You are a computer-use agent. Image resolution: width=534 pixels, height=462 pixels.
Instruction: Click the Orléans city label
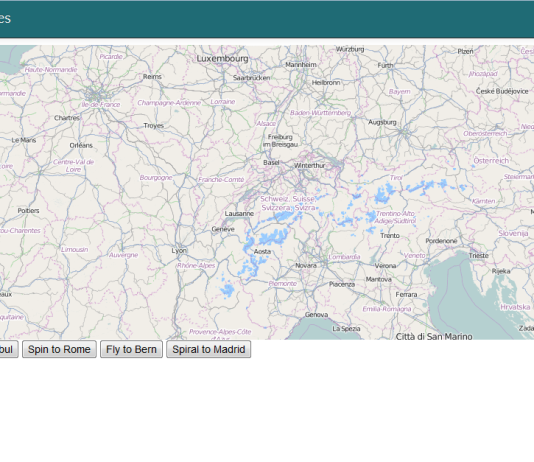tap(81, 145)
